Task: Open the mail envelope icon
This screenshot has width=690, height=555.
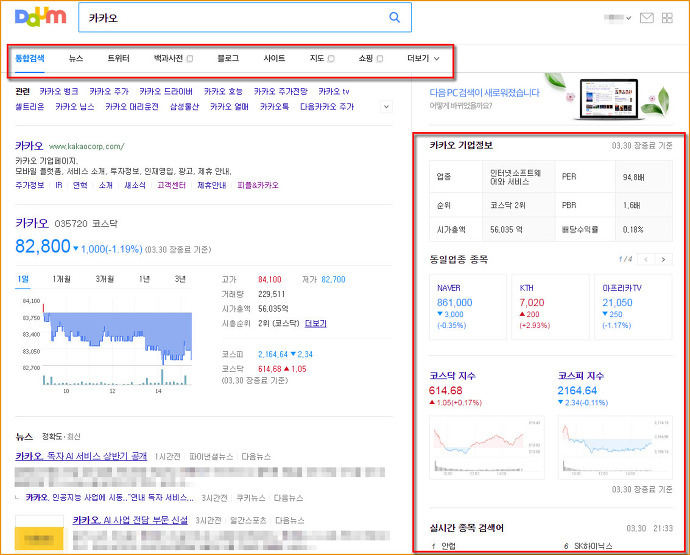Action: click(x=646, y=18)
